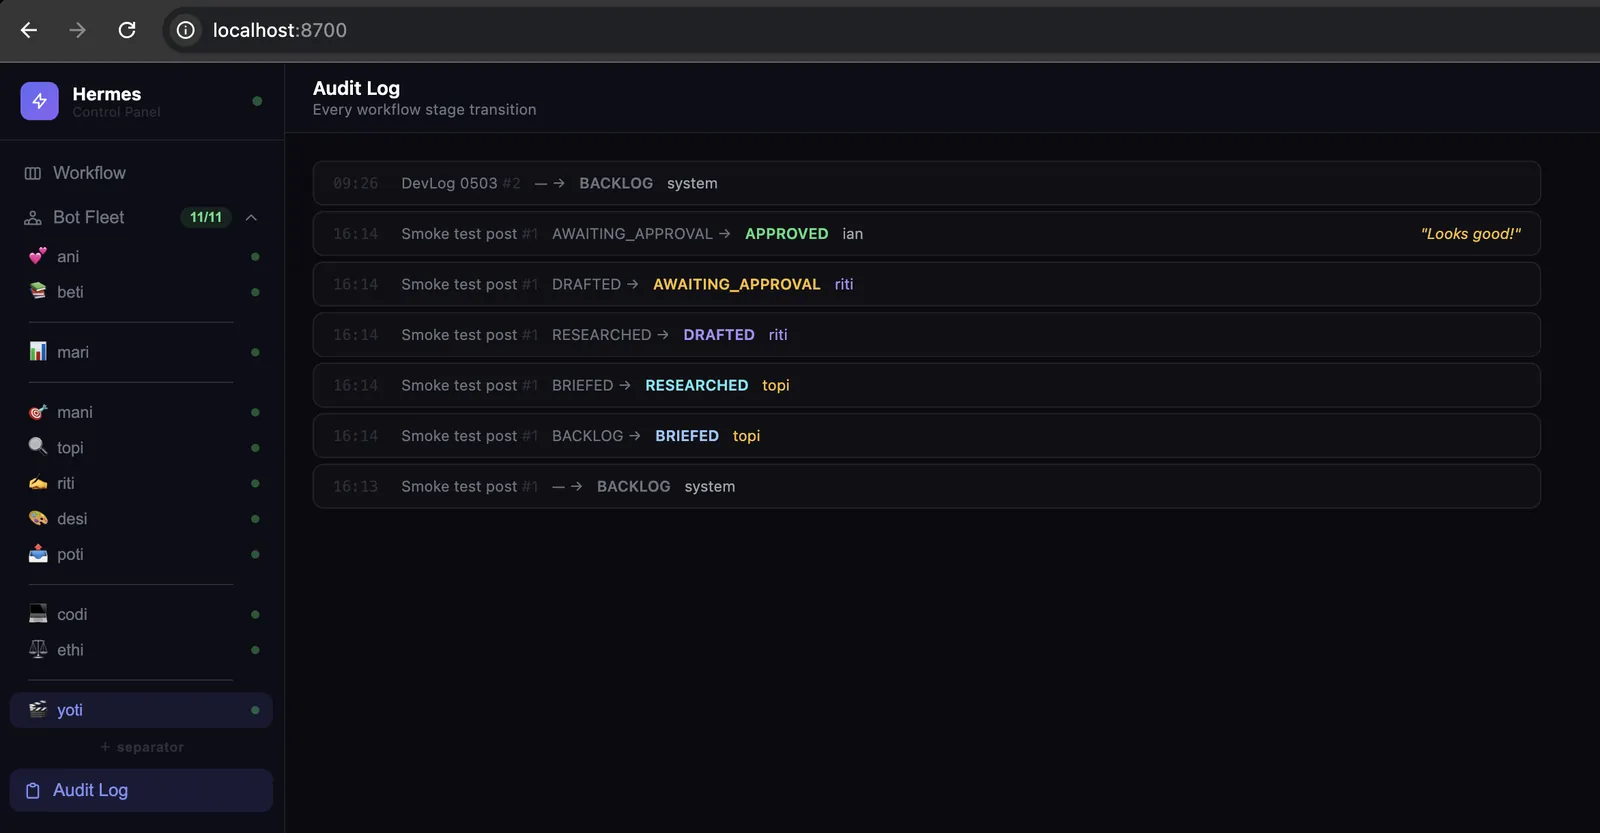Screen dimensions: 1600x833
Task: Click the mari bar chart icon
Action: click(38, 351)
